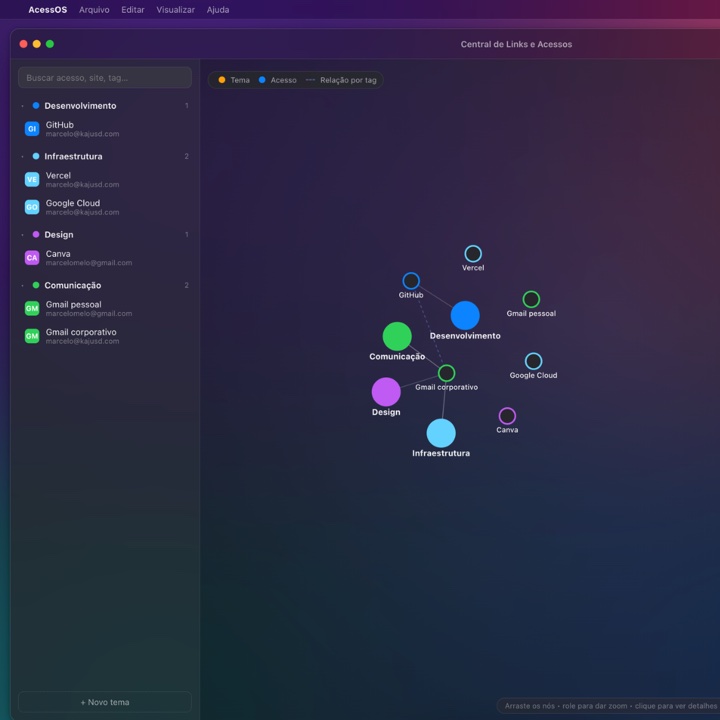The image size is (720, 720).
Task: Click the green Comunicação theme node
Action: click(x=397, y=336)
